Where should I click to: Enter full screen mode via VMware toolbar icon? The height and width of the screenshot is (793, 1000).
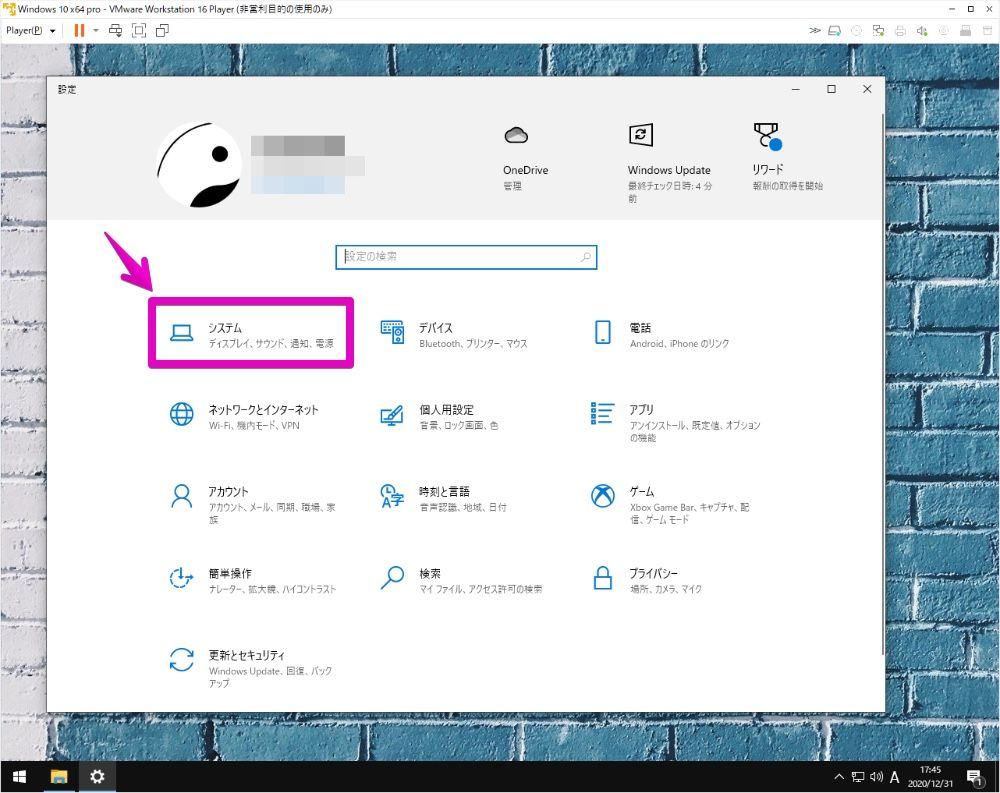pyautogui.click(x=138, y=31)
